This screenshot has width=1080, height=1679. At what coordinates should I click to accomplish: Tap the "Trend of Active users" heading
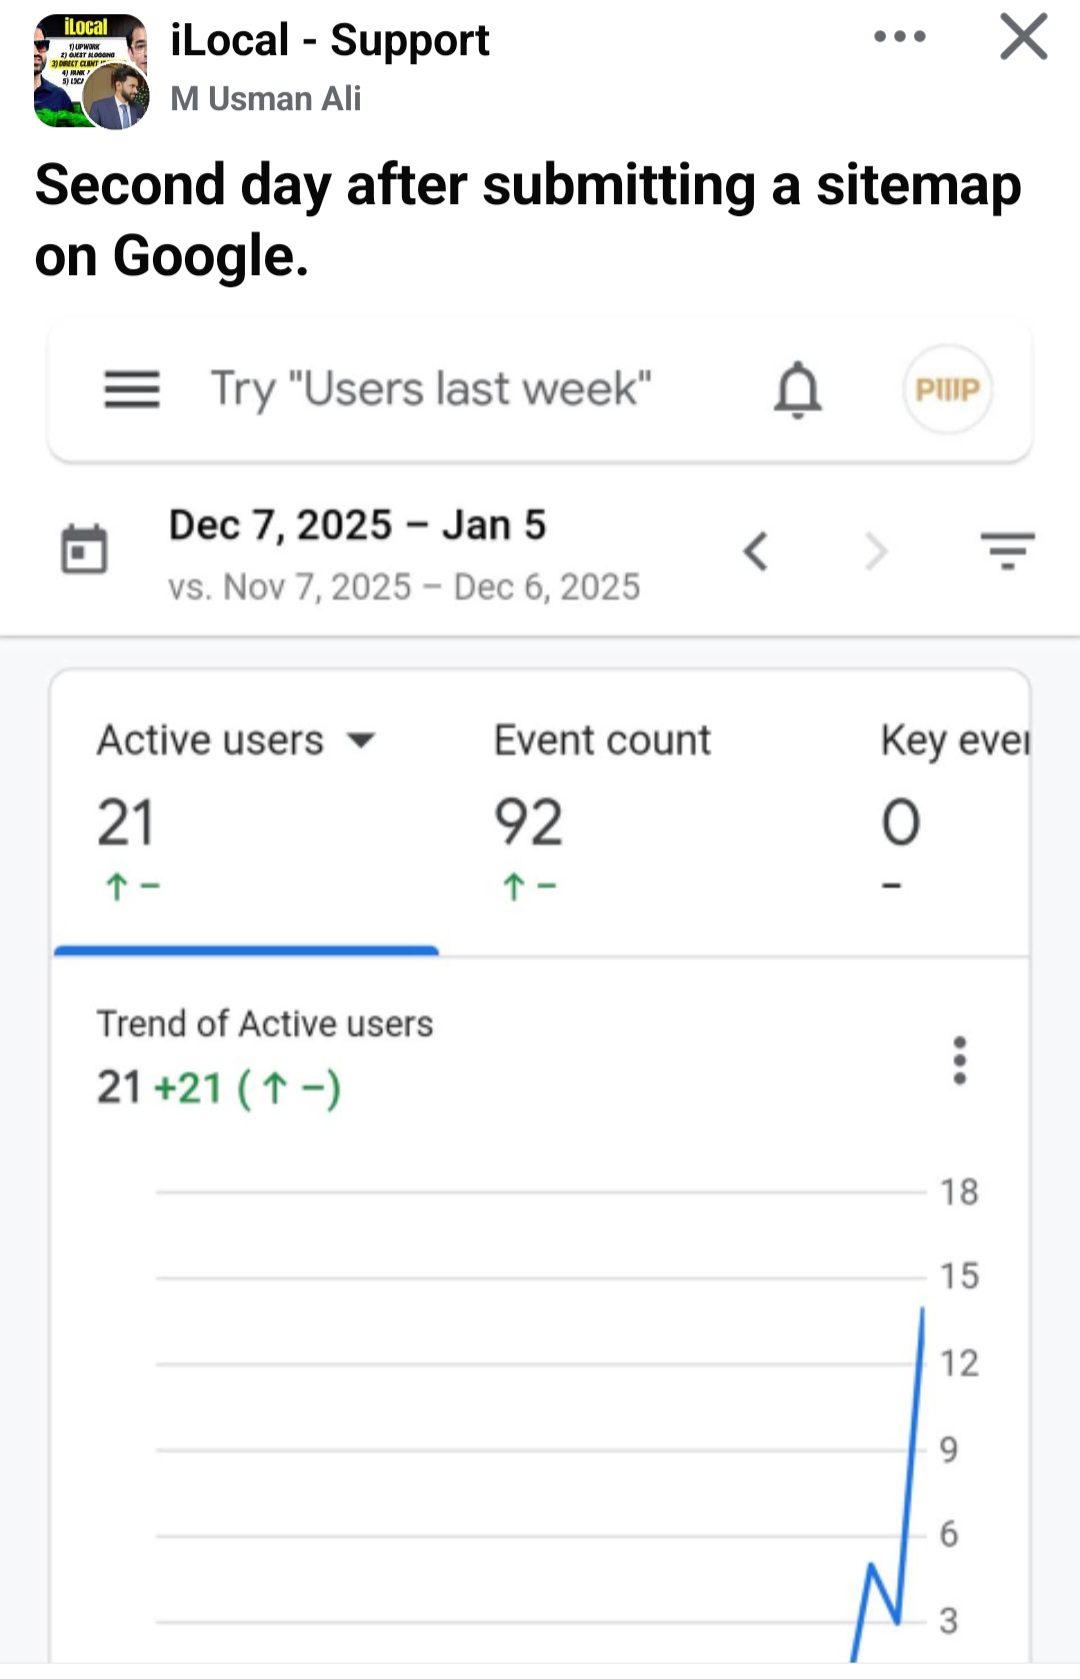tap(265, 1024)
